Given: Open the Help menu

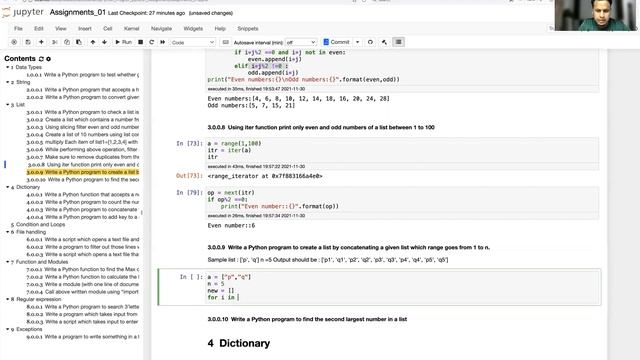Looking at the screenshot, I should pyautogui.click(x=220, y=29).
